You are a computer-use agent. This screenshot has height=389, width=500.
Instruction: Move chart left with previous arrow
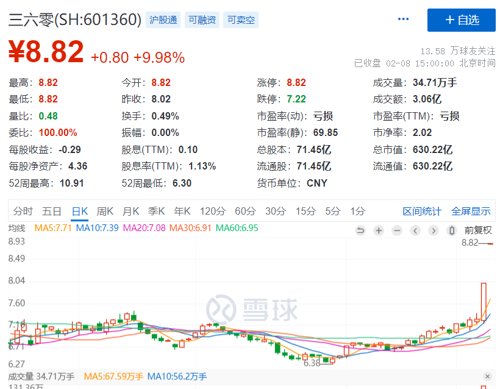(415, 230)
